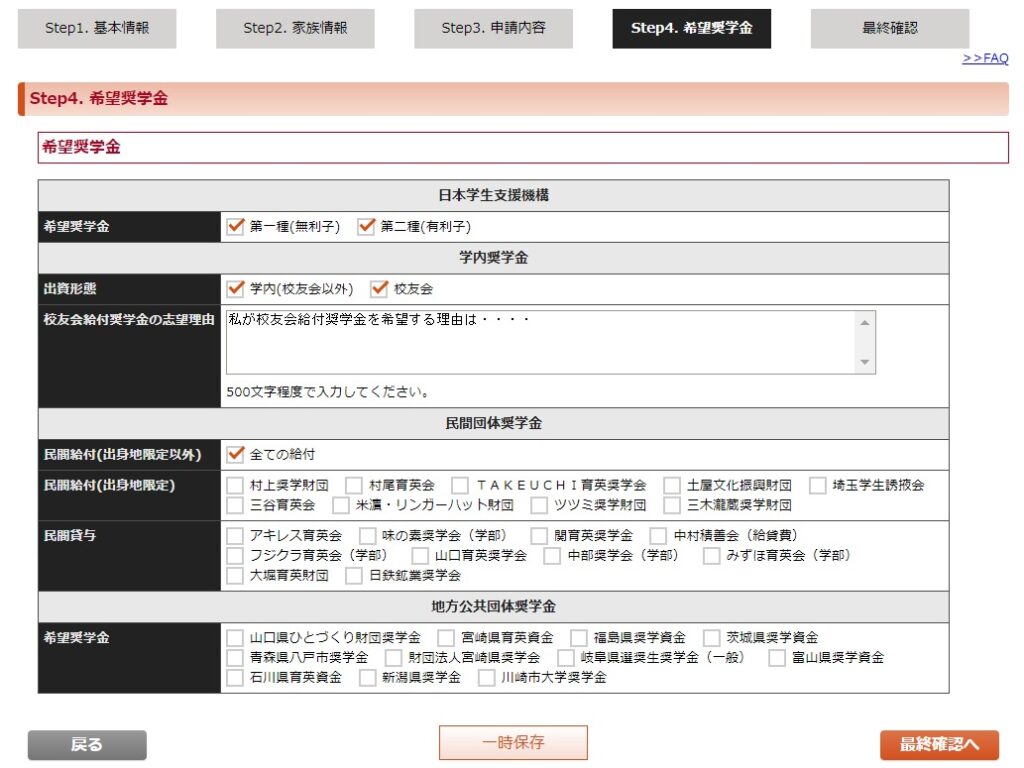Open the >>FAQ link
Screen dimensions: 1024x768
[985, 59]
